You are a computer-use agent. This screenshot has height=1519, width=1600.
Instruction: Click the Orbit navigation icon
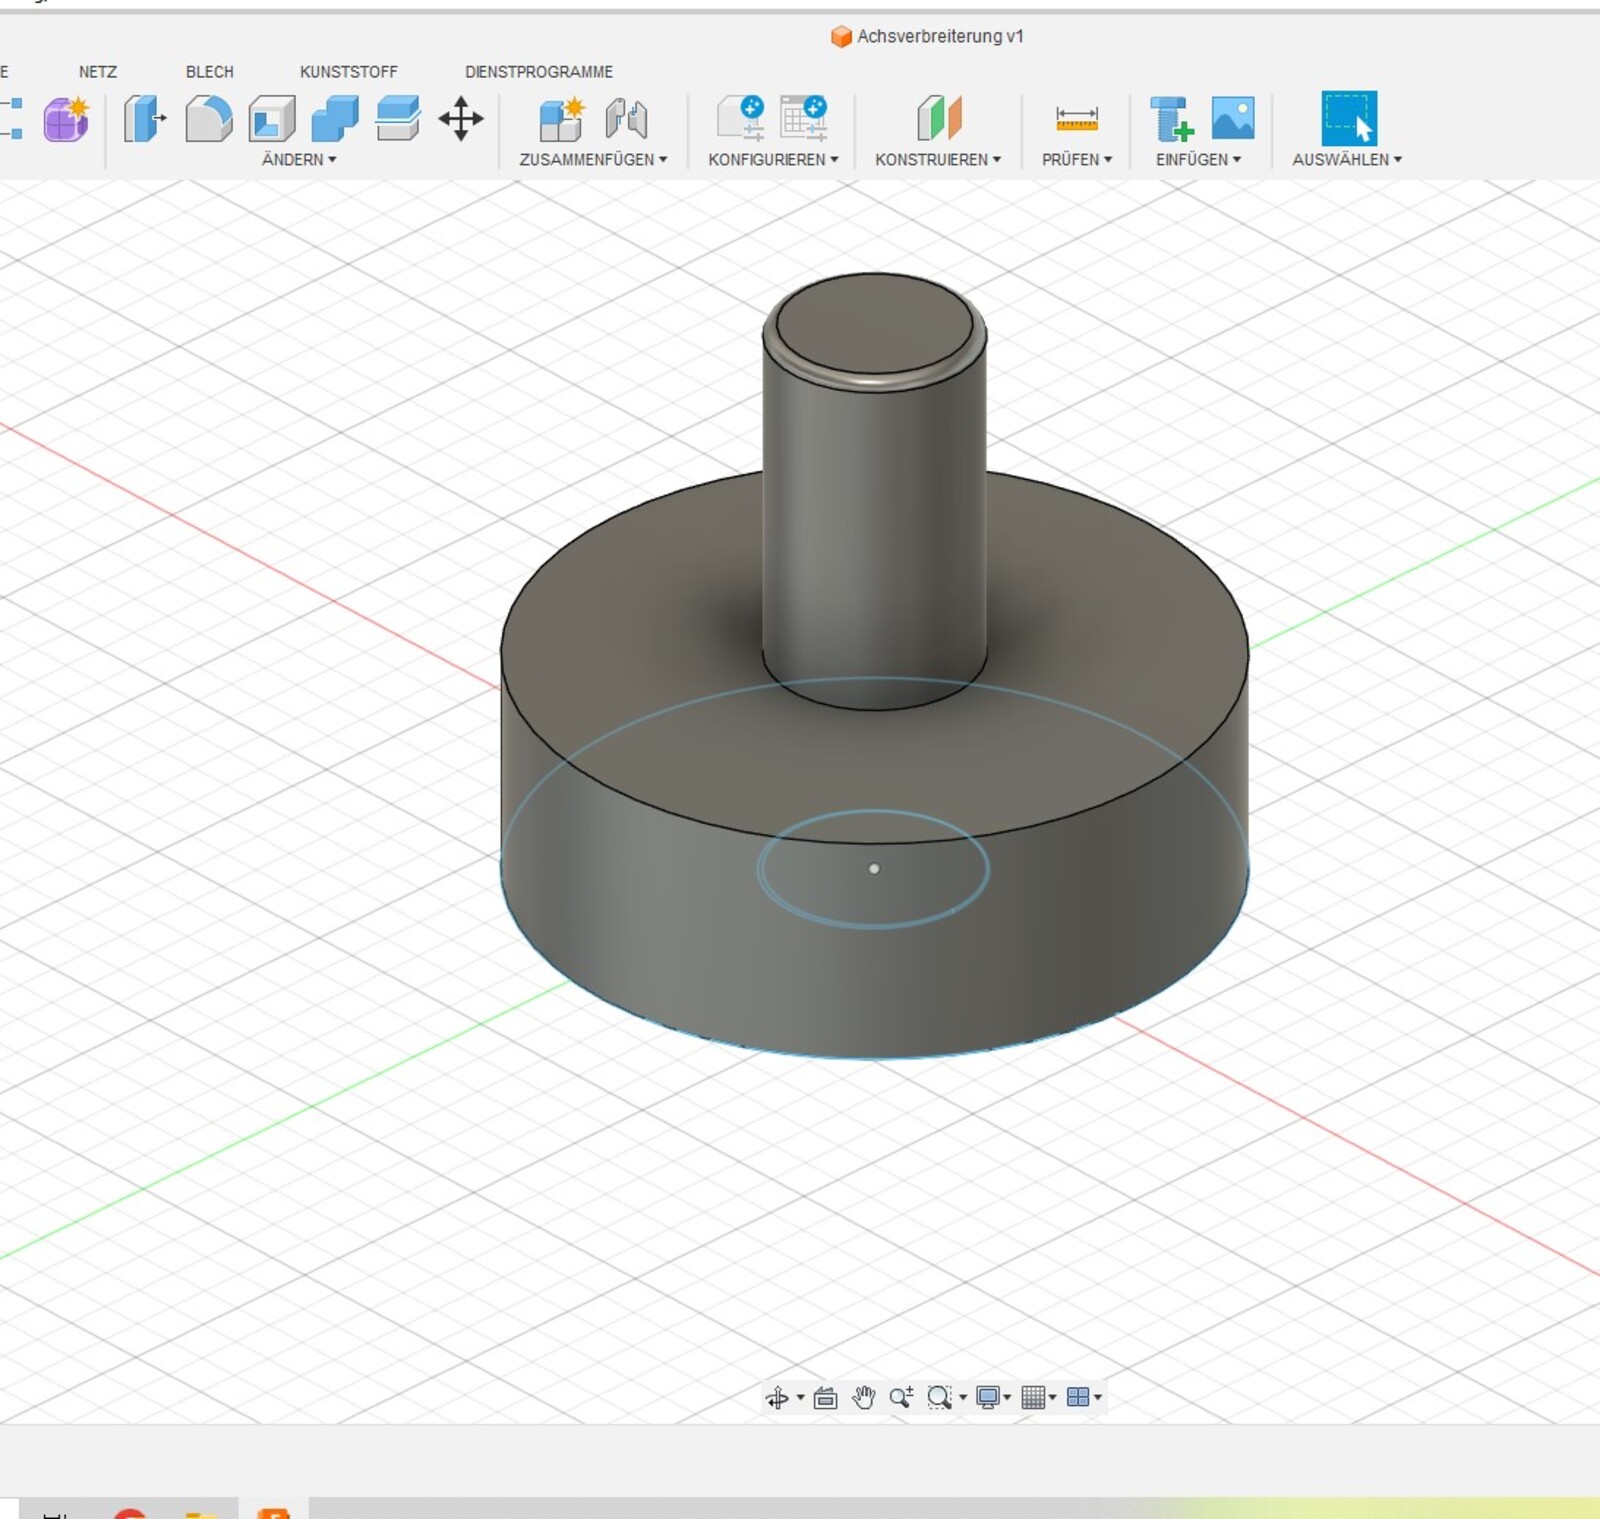[777, 1397]
